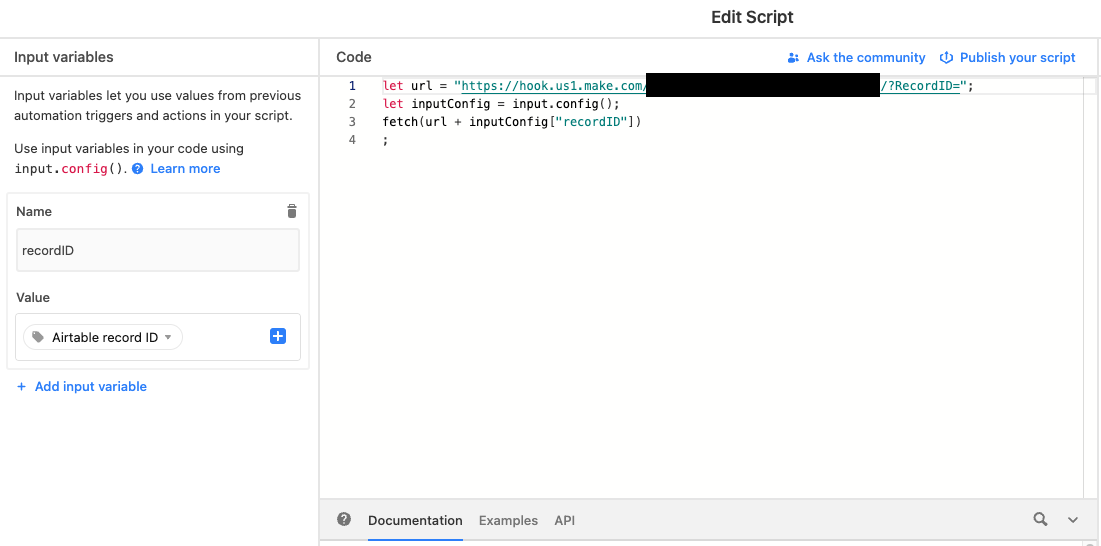Open the search magnifier in documentation bar
1101x546 pixels.
click(1041, 519)
